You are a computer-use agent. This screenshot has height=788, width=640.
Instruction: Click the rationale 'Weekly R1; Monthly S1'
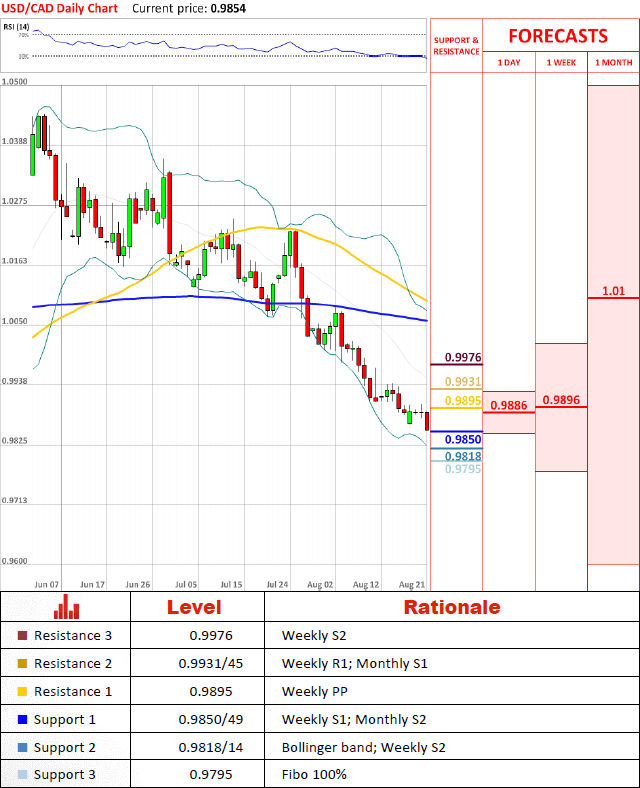355,664
